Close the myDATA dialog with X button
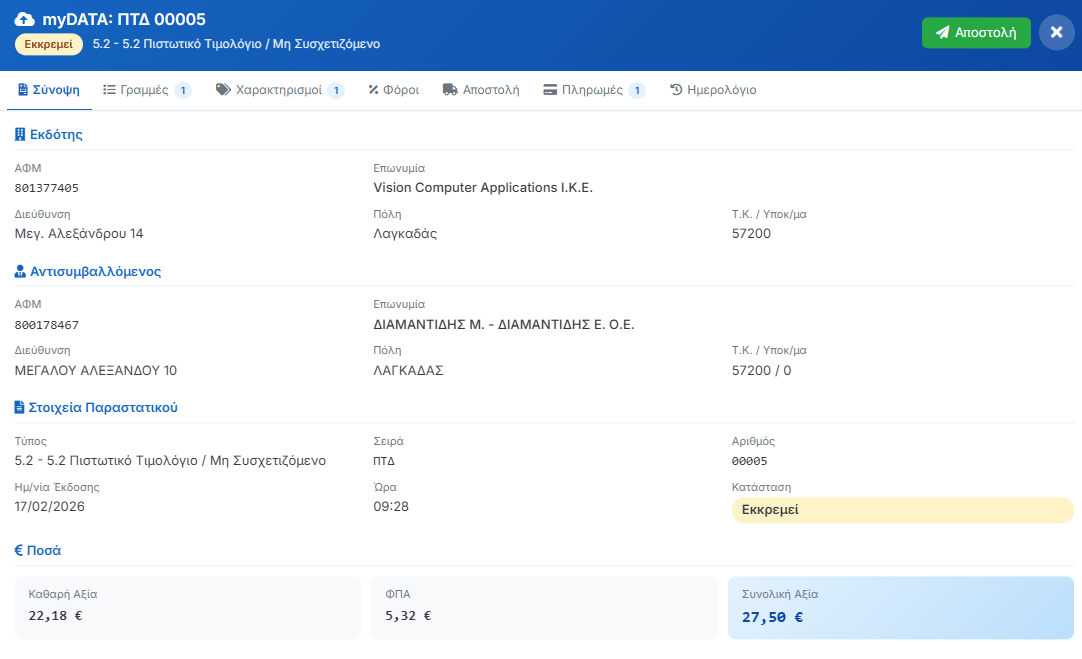 1056,32
